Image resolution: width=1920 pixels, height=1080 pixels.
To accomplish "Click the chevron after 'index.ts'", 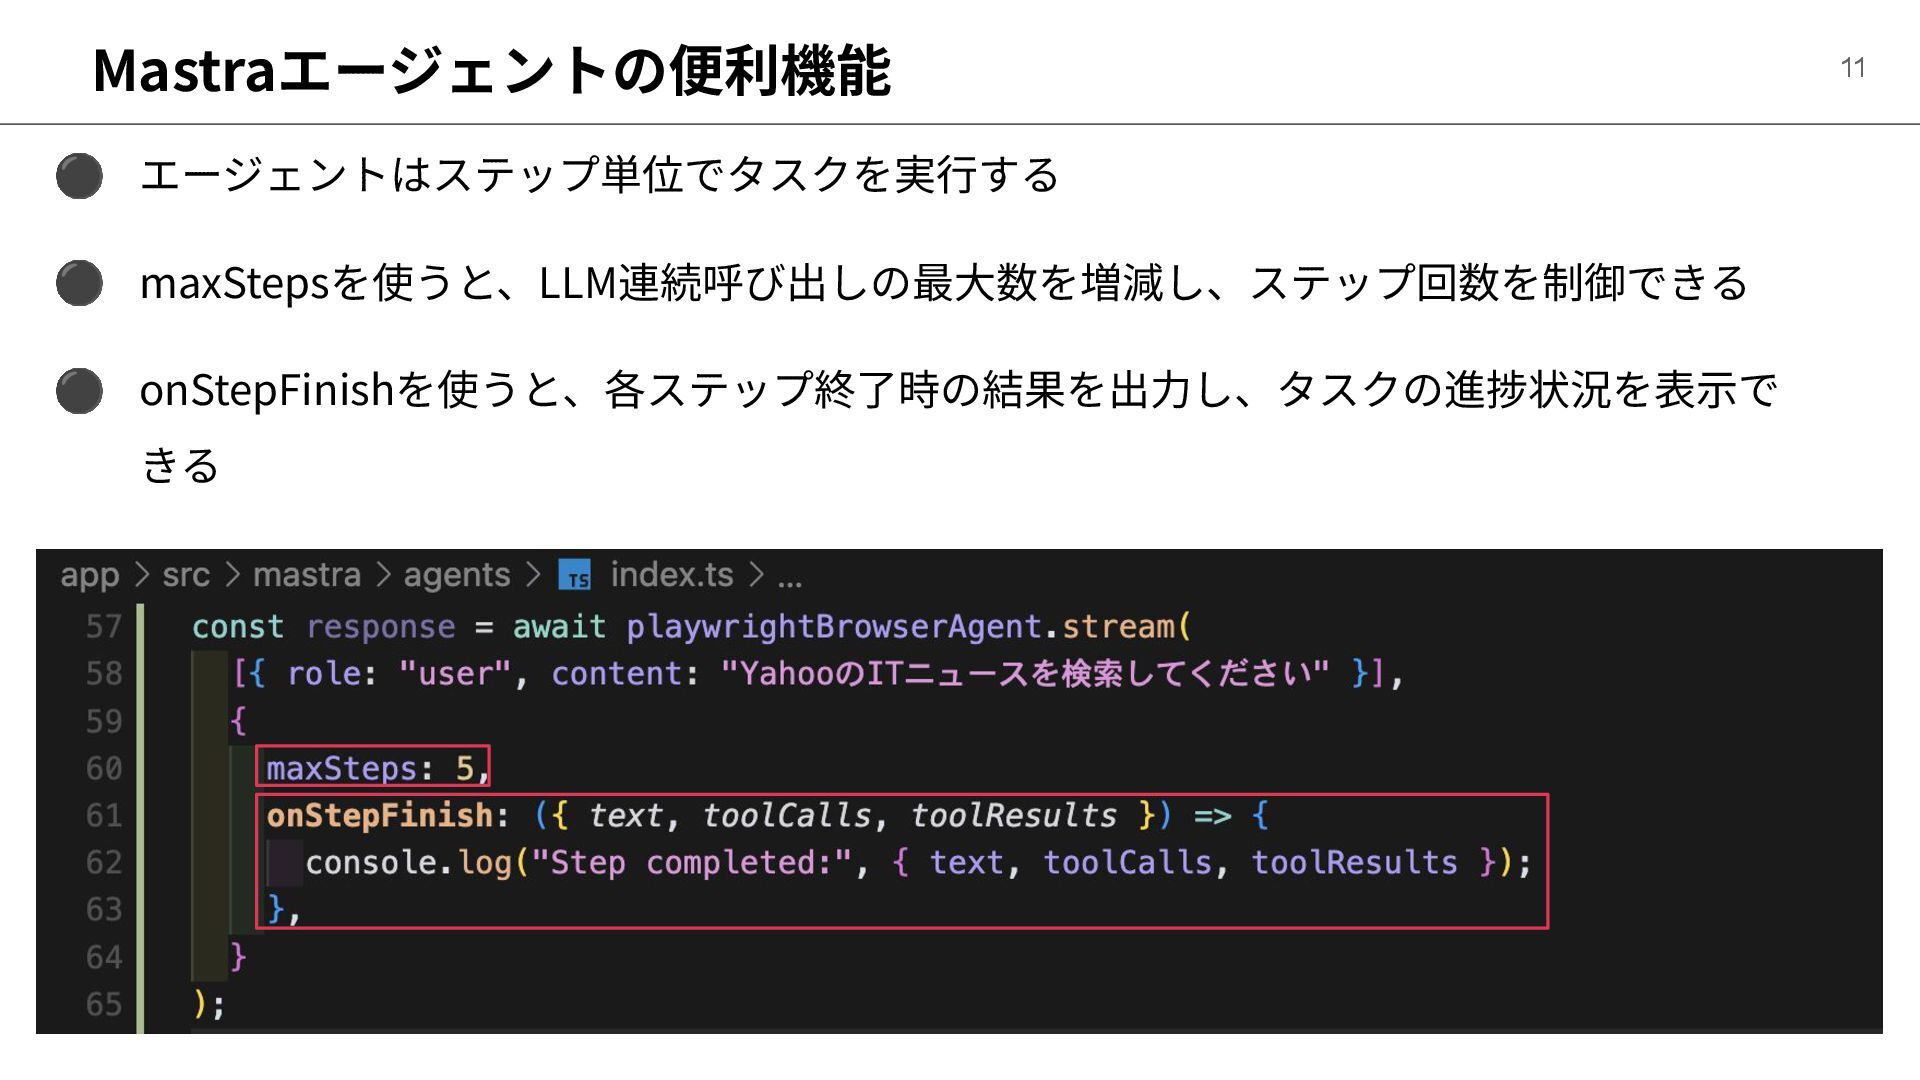I will pyautogui.click(x=756, y=576).
